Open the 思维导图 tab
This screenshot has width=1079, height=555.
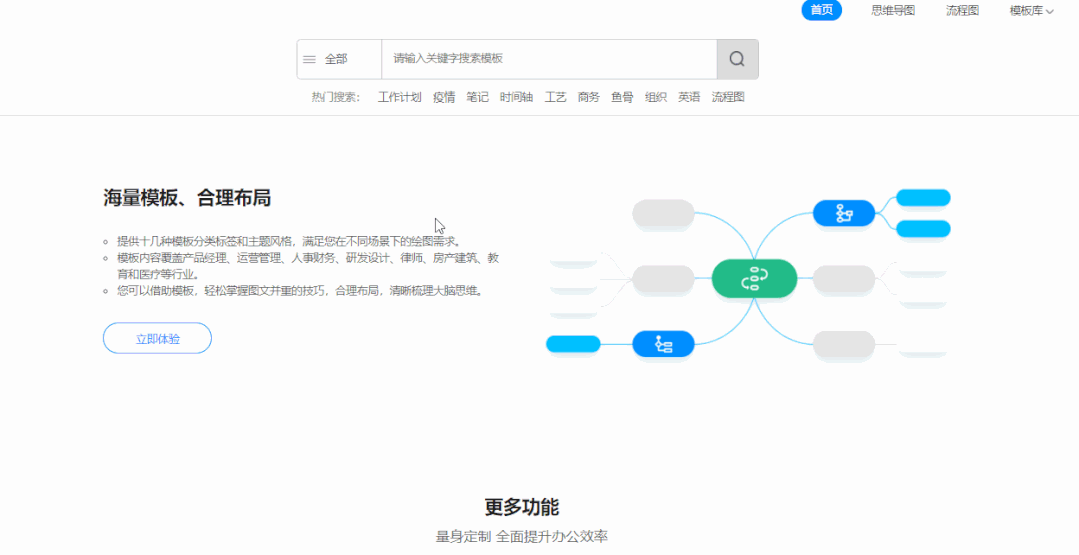(x=893, y=11)
